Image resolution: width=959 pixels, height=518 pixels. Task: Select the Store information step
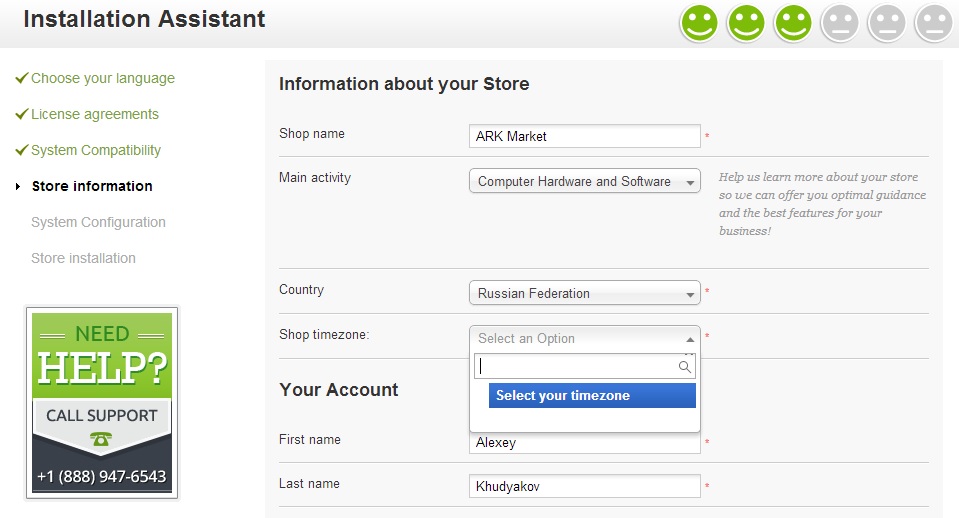(92, 186)
